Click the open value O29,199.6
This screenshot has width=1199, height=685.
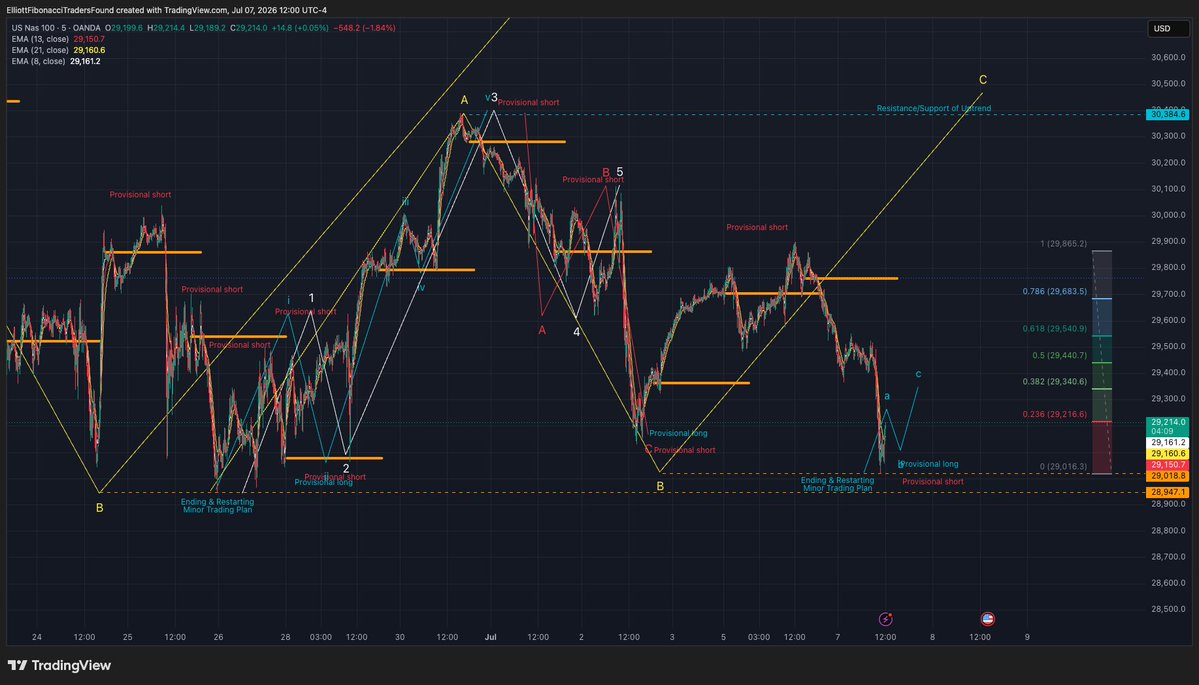(x=124, y=28)
